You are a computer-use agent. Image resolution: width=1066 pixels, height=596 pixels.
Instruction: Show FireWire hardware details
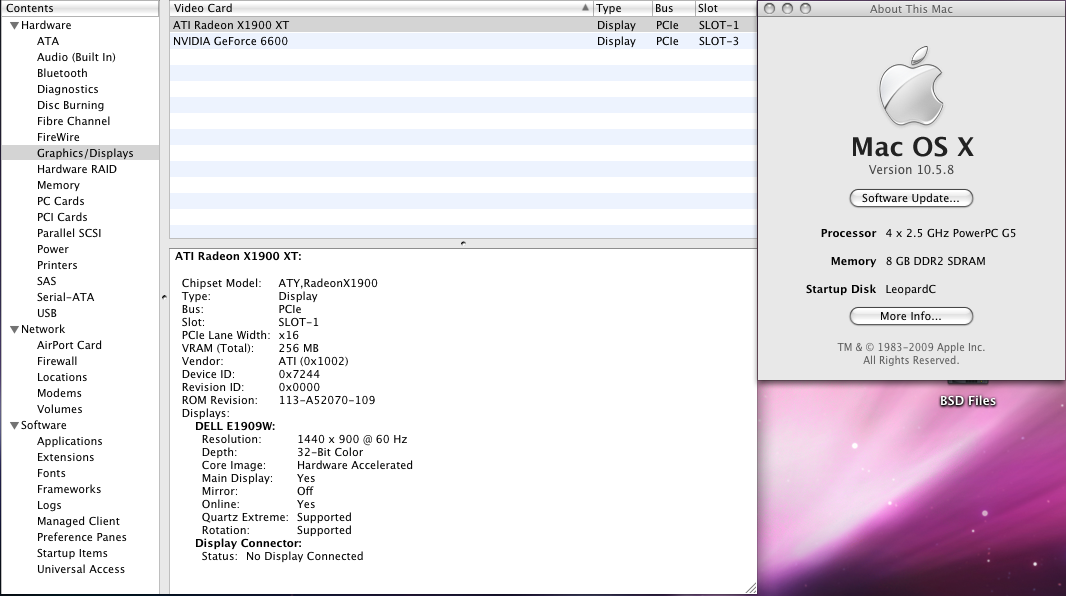[58, 137]
